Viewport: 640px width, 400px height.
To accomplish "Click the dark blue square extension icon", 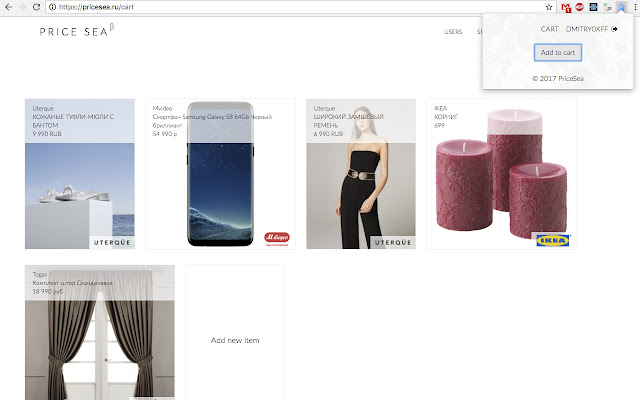I will pos(593,7).
